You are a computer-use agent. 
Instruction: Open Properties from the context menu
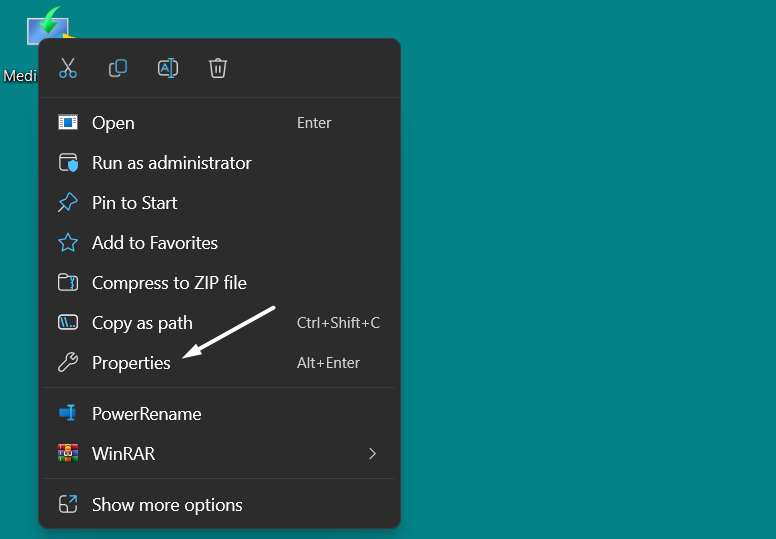tap(131, 363)
